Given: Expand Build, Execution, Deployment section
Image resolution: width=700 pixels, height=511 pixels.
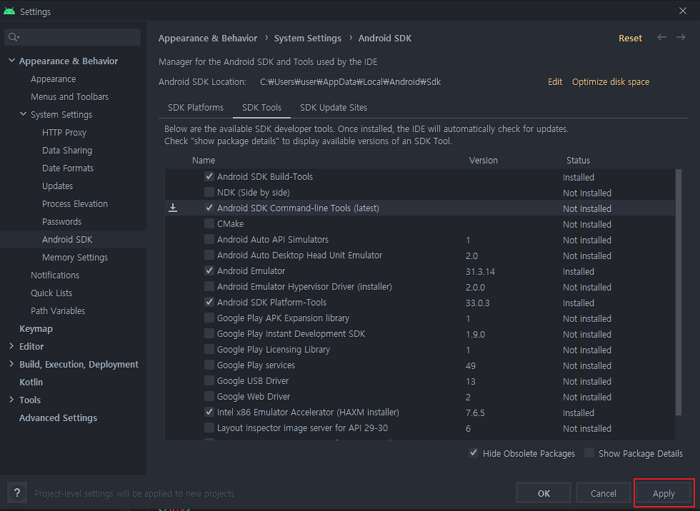Looking at the screenshot, I should (x=12, y=364).
